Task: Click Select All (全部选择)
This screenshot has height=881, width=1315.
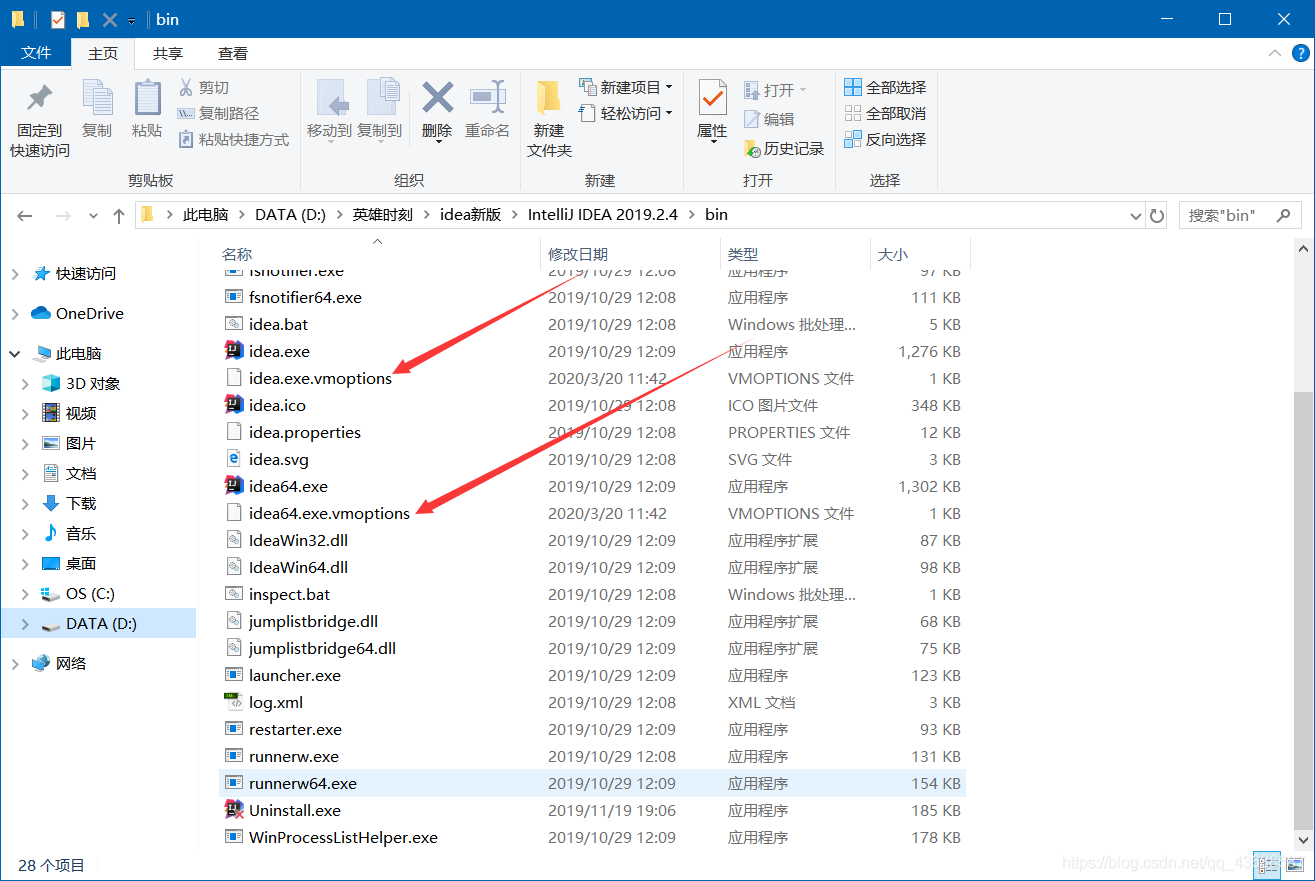Action: (885, 88)
